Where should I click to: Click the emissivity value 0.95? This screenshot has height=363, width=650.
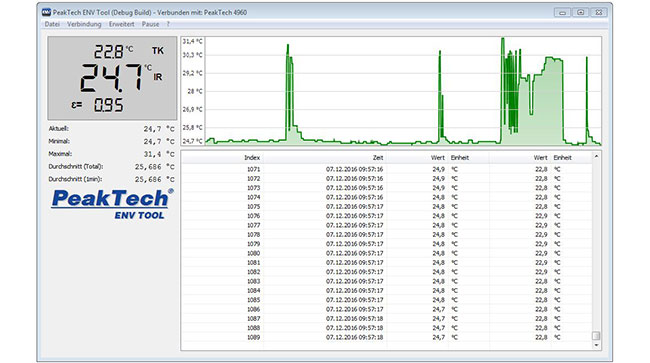[108, 105]
